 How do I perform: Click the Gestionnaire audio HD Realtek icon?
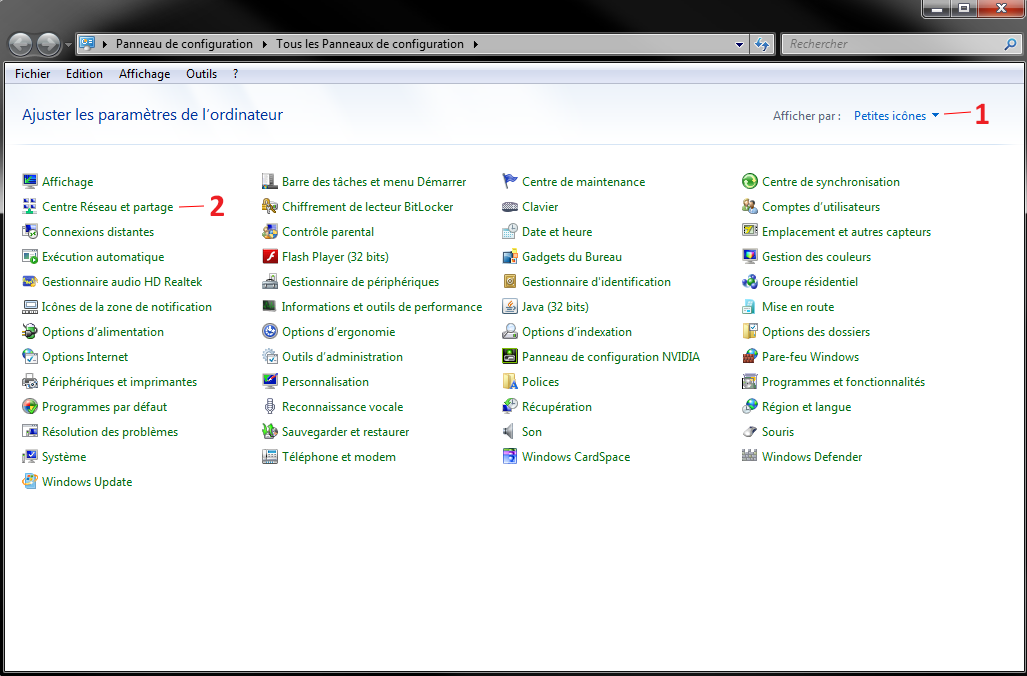29,282
